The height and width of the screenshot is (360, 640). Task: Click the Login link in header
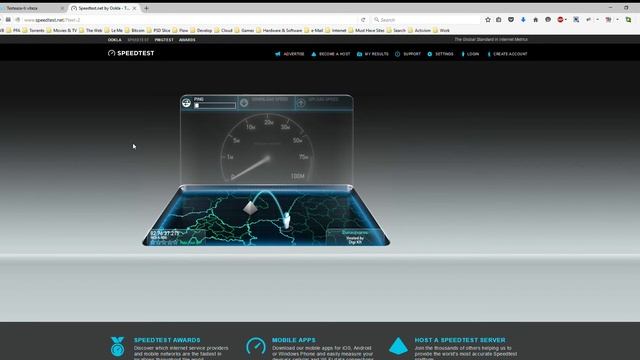click(x=470, y=54)
